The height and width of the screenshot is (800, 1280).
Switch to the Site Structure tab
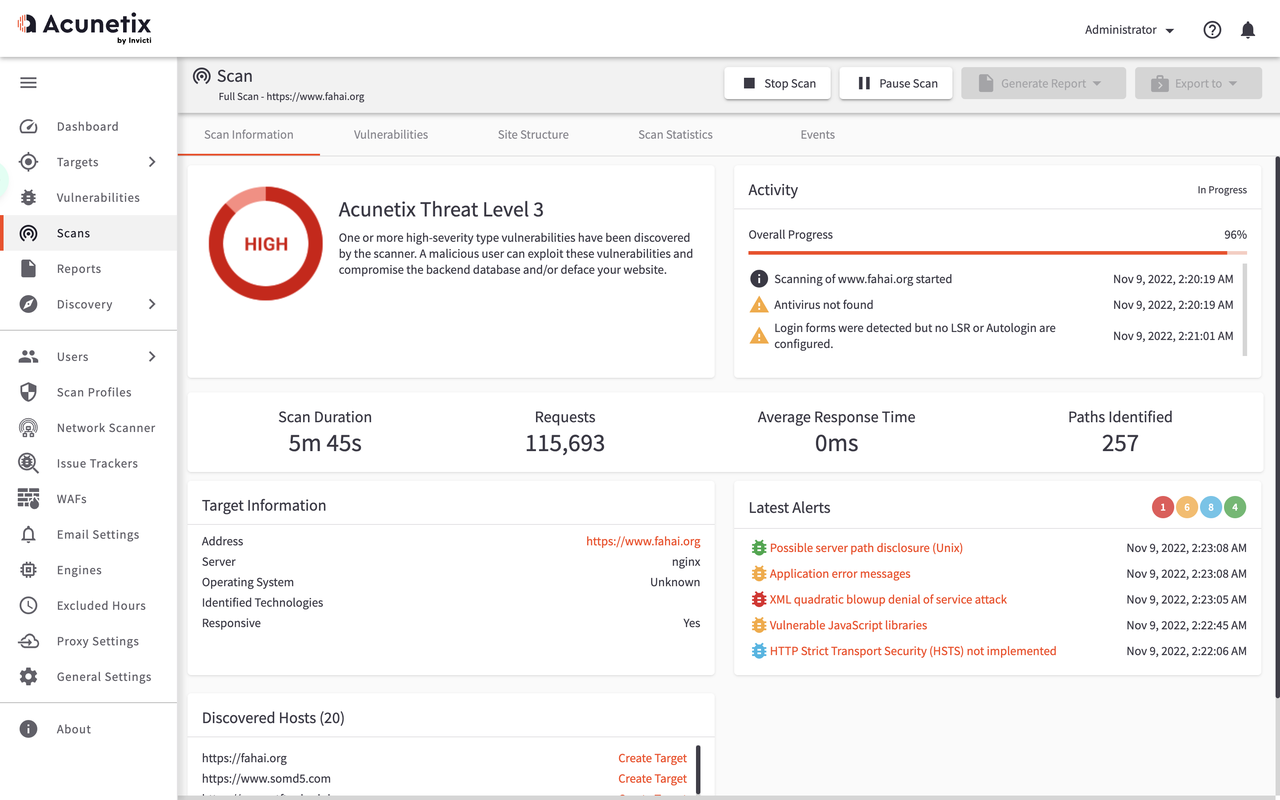[533, 135]
